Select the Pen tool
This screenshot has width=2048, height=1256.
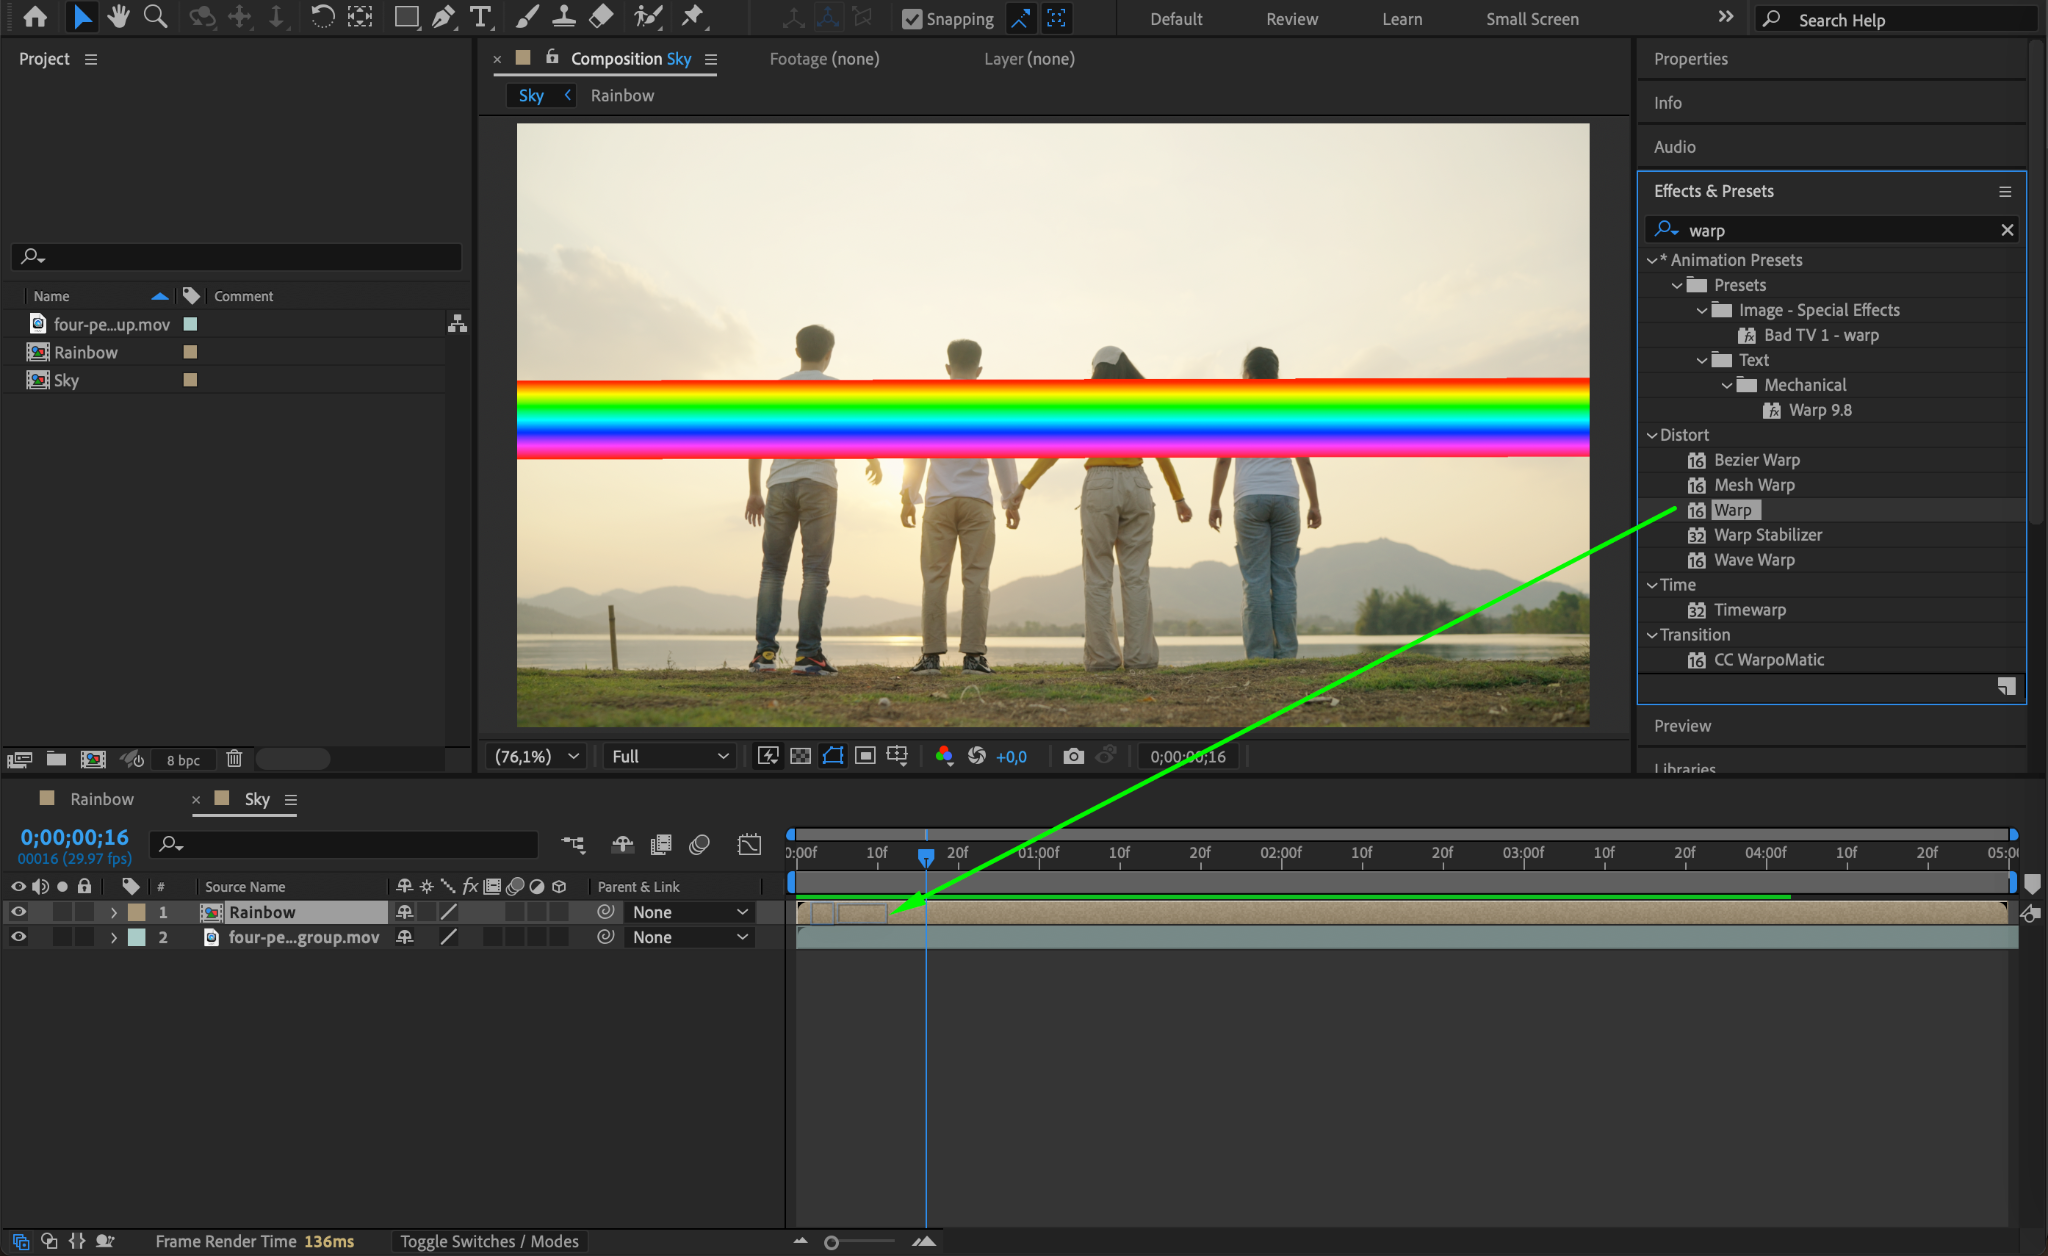coord(443,17)
